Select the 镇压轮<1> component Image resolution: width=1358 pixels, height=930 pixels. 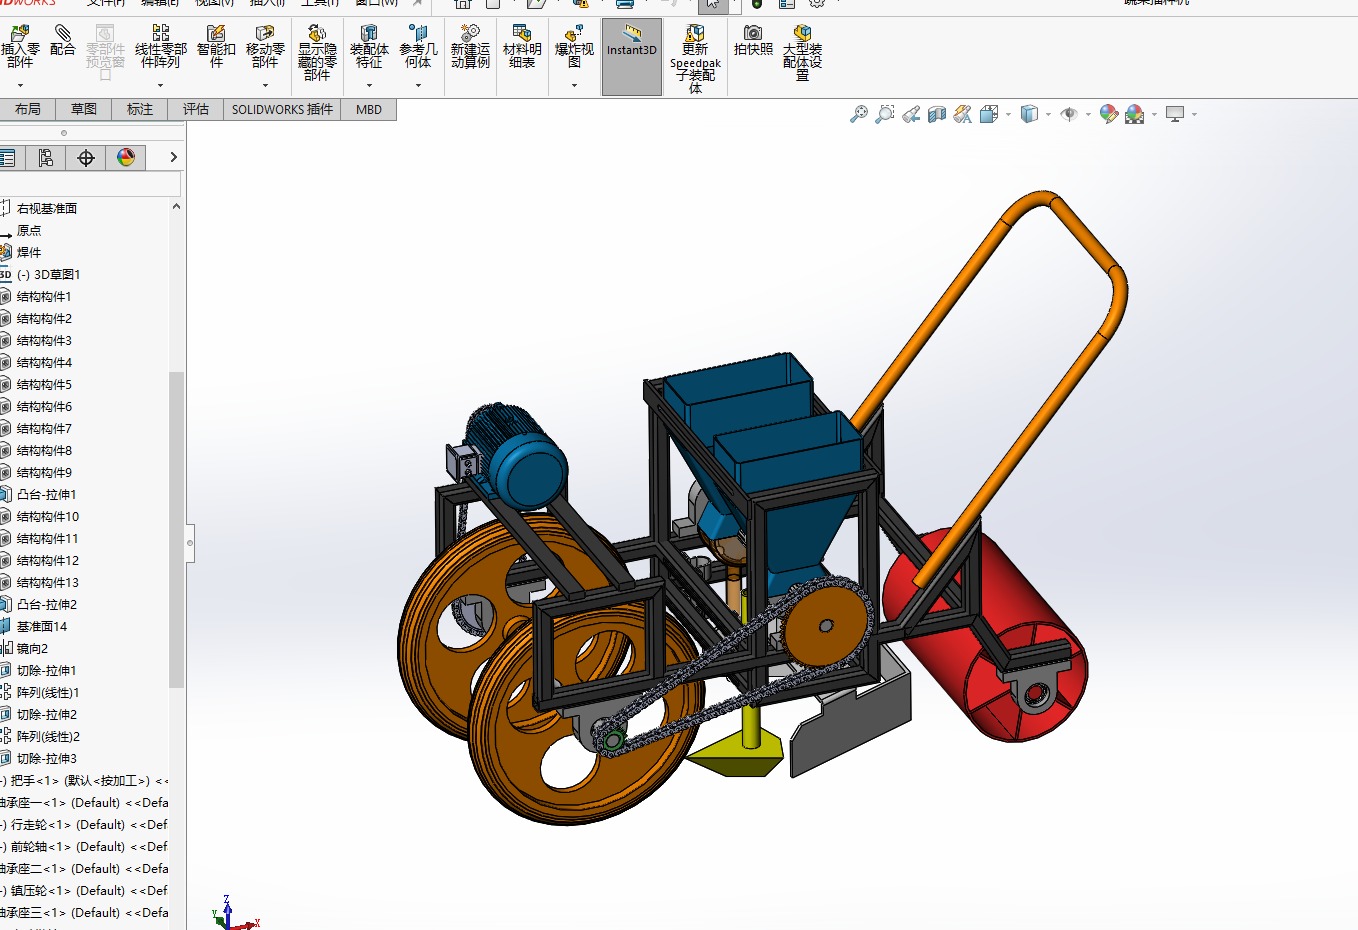pos(84,890)
